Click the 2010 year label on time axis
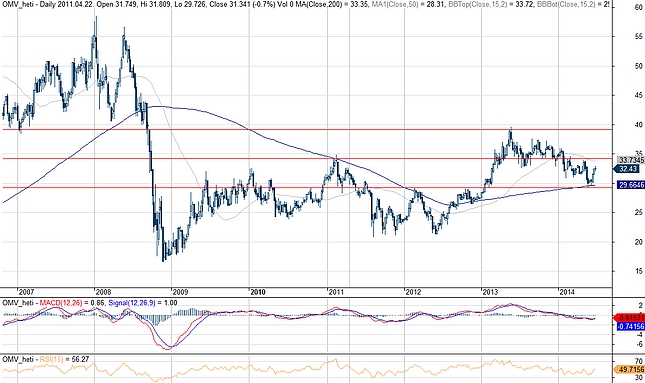This screenshot has height=383, width=645. tap(258, 292)
